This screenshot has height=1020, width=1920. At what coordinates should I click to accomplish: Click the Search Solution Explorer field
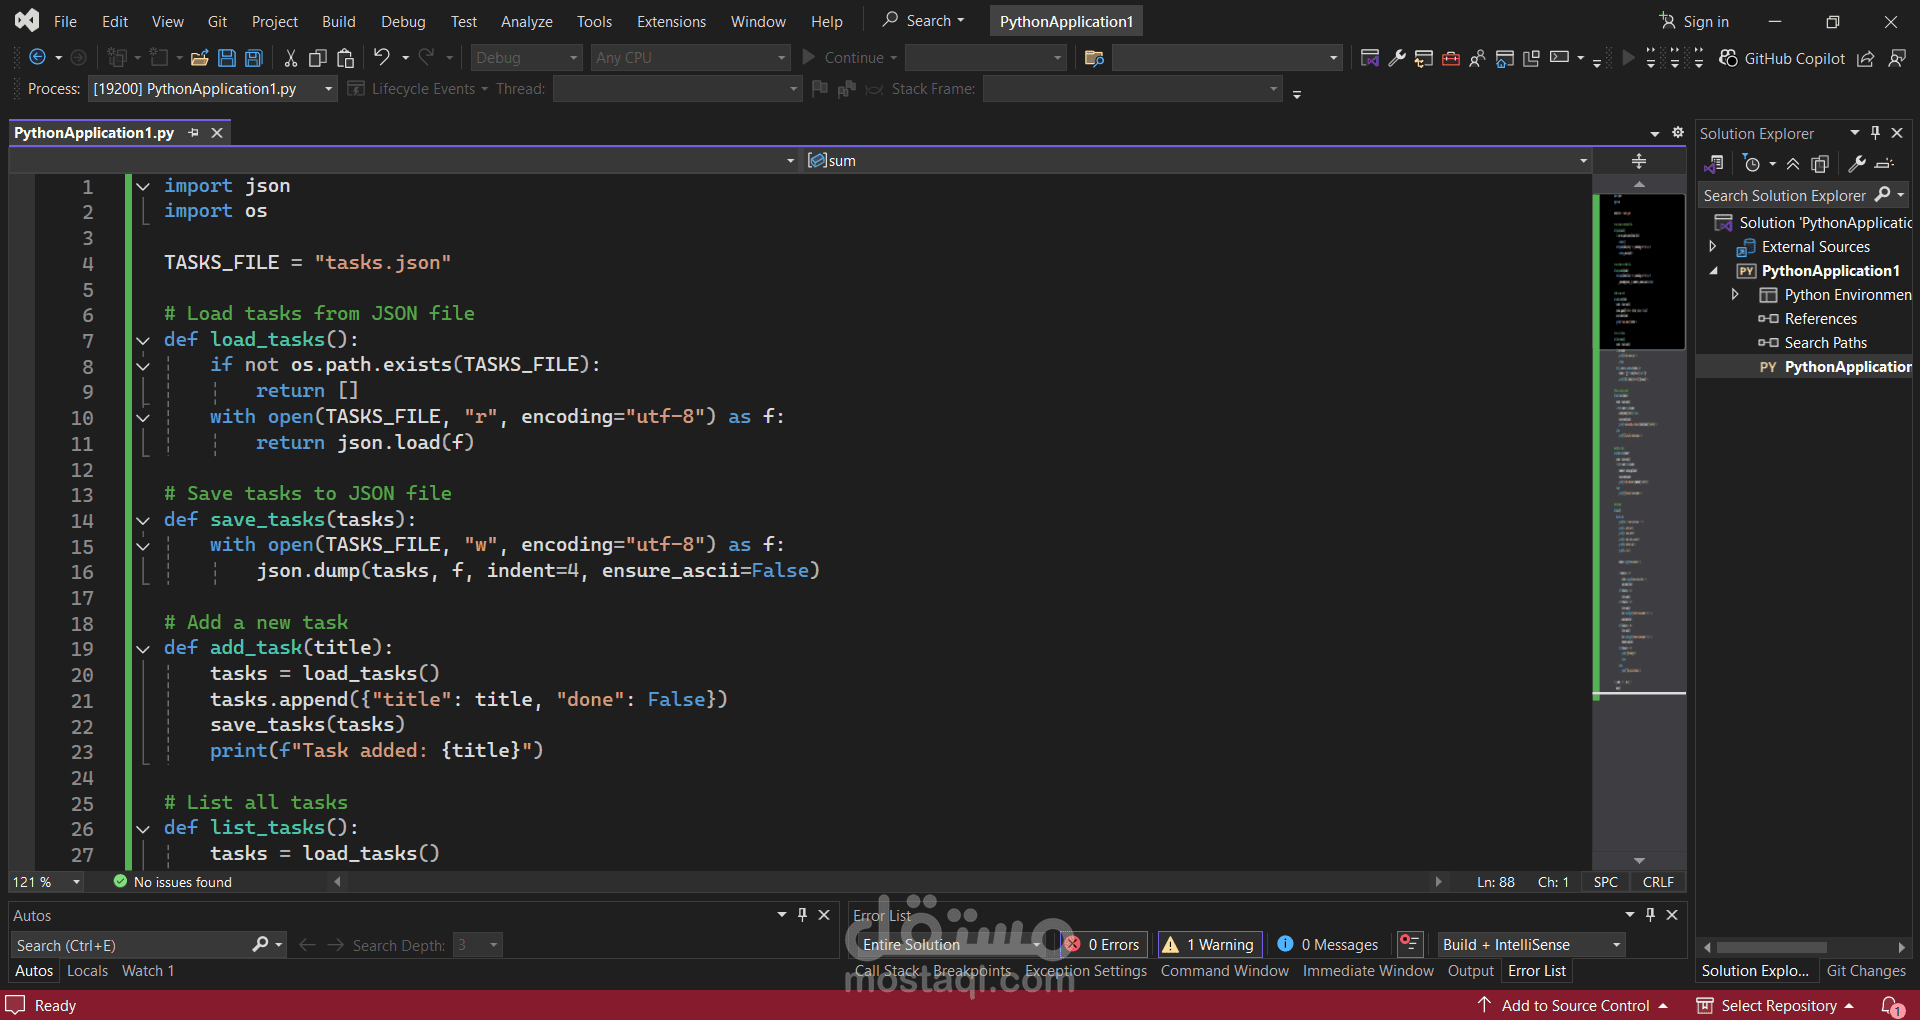pyautogui.click(x=1784, y=196)
